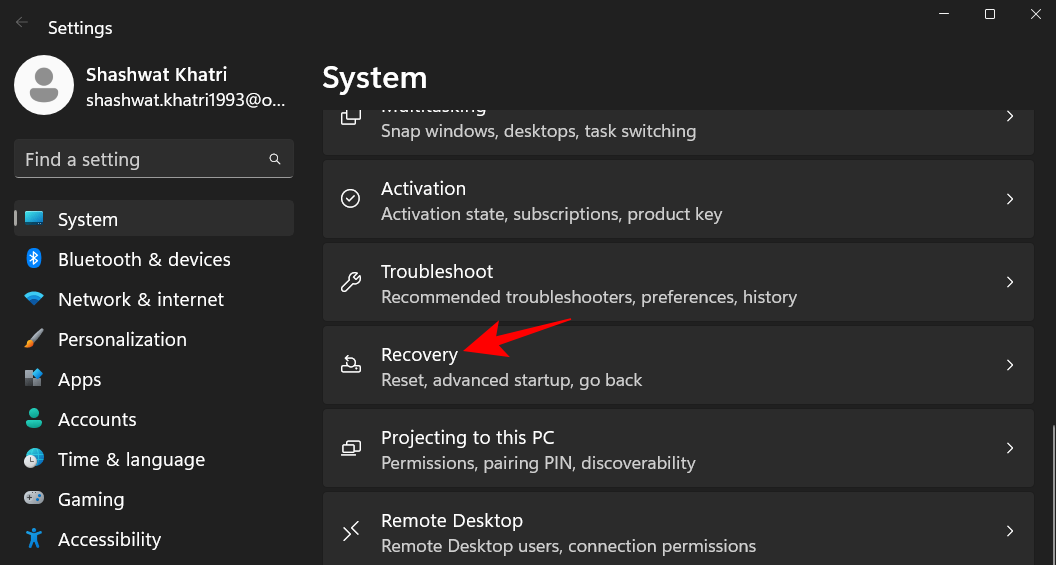Click 'Snap windows, desktops, task switching' text

click(x=538, y=131)
